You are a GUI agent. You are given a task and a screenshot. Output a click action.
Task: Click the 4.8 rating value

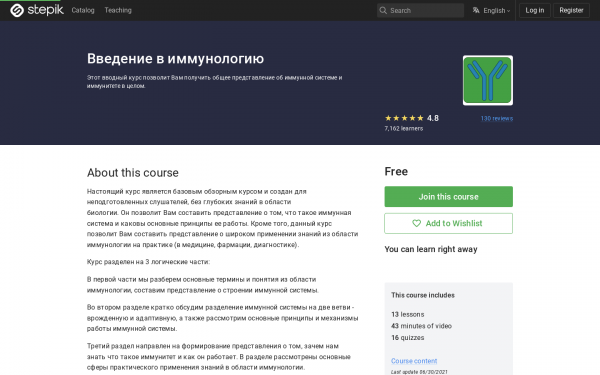(433, 118)
